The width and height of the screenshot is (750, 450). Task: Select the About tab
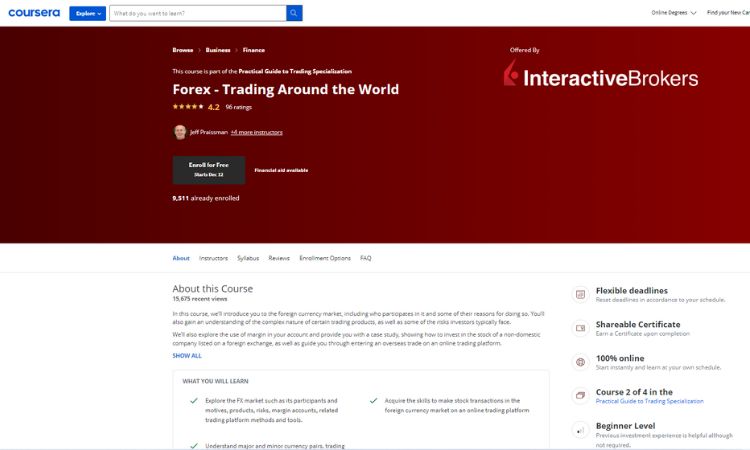pyautogui.click(x=181, y=258)
